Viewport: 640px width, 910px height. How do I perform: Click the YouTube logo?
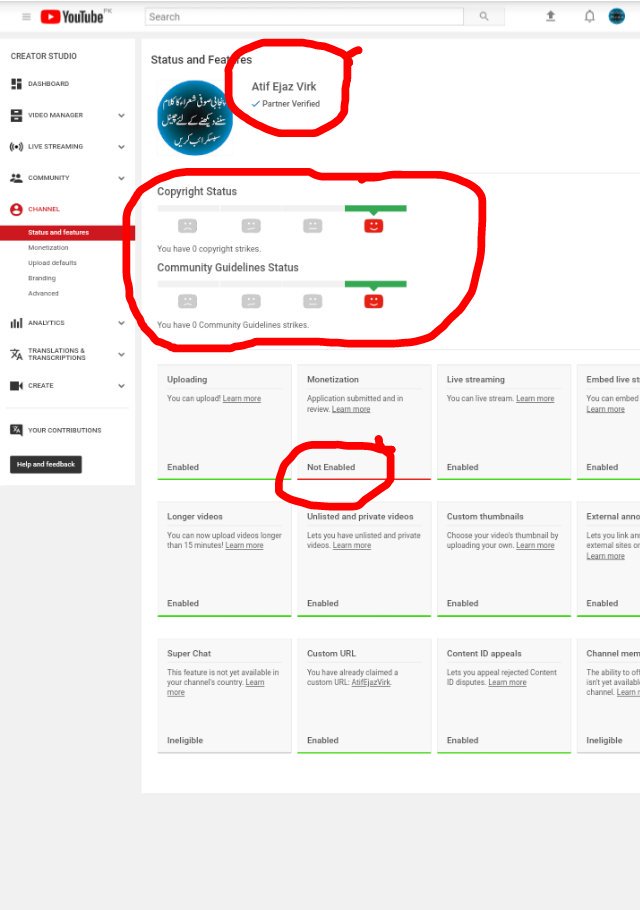[72, 17]
